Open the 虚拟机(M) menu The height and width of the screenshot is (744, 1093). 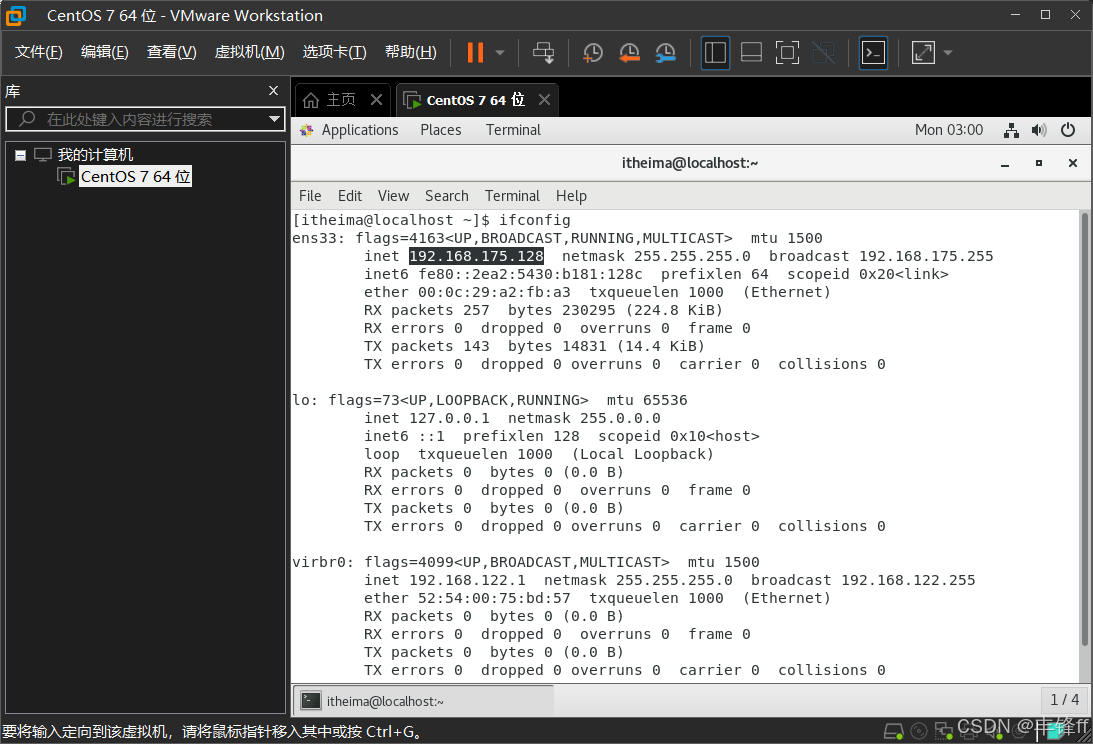click(x=250, y=52)
